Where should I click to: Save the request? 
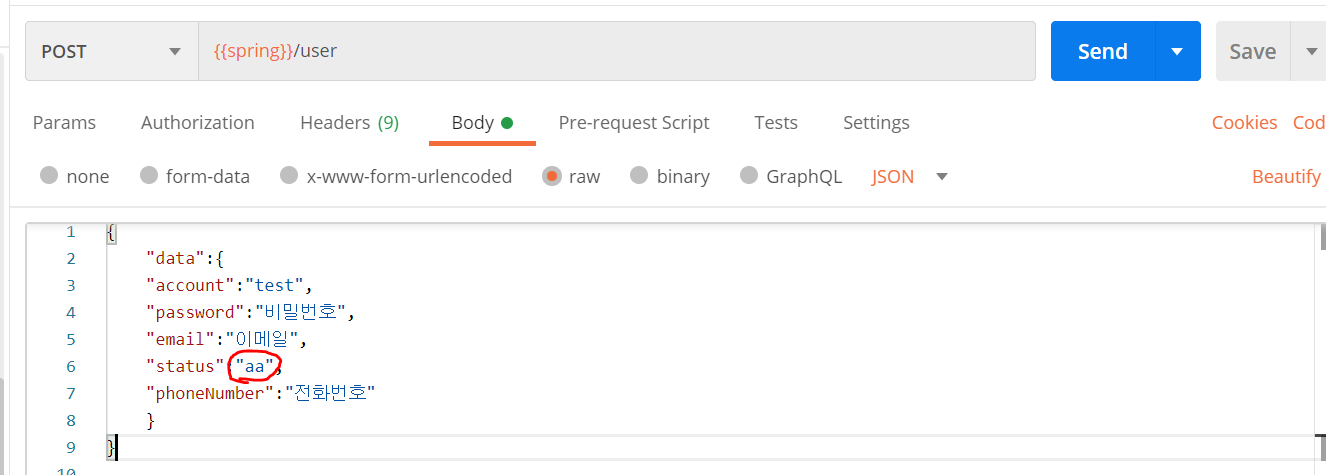point(1253,51)
